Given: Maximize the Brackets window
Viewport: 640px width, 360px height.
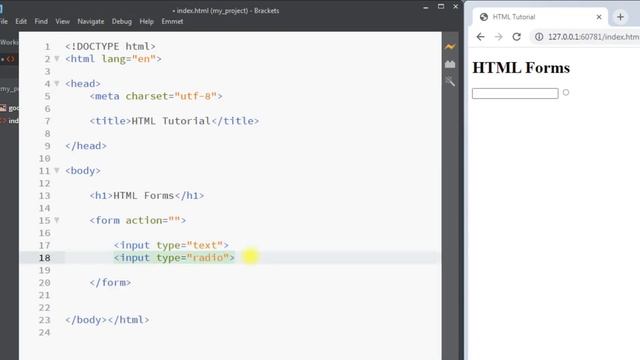Looking at the screenshot, I should pyautogui.click(x=441, y=7).
